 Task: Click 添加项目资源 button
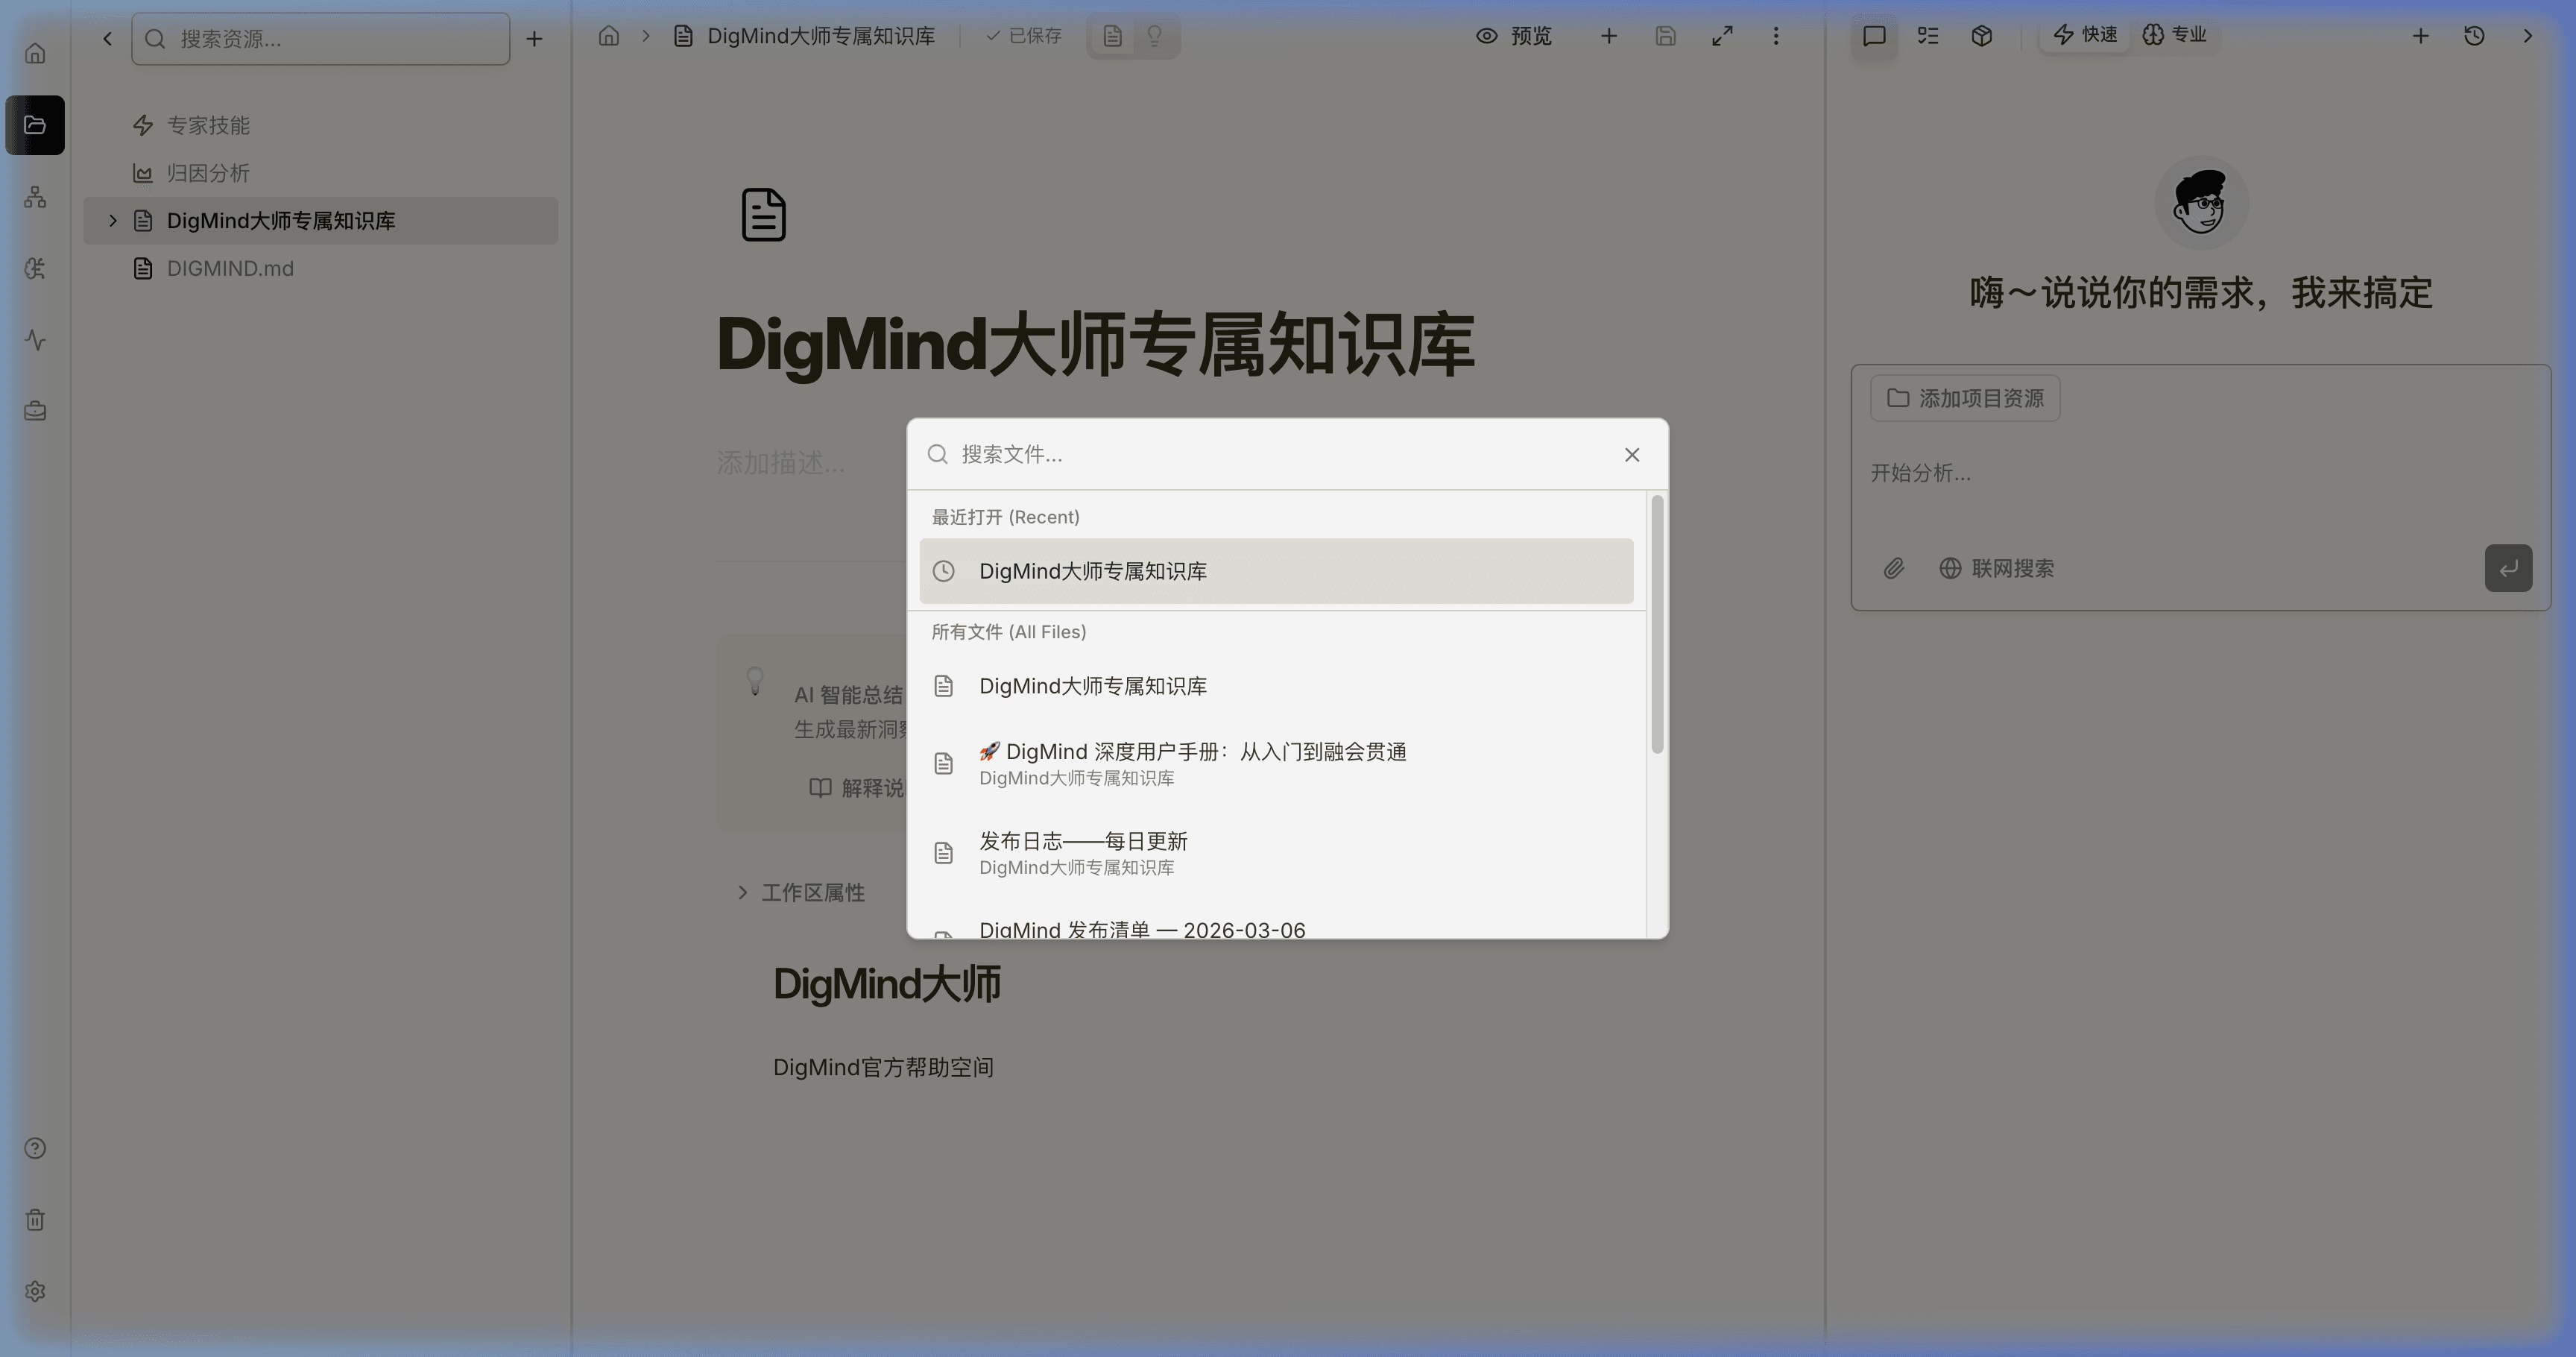pos(1964,398)
